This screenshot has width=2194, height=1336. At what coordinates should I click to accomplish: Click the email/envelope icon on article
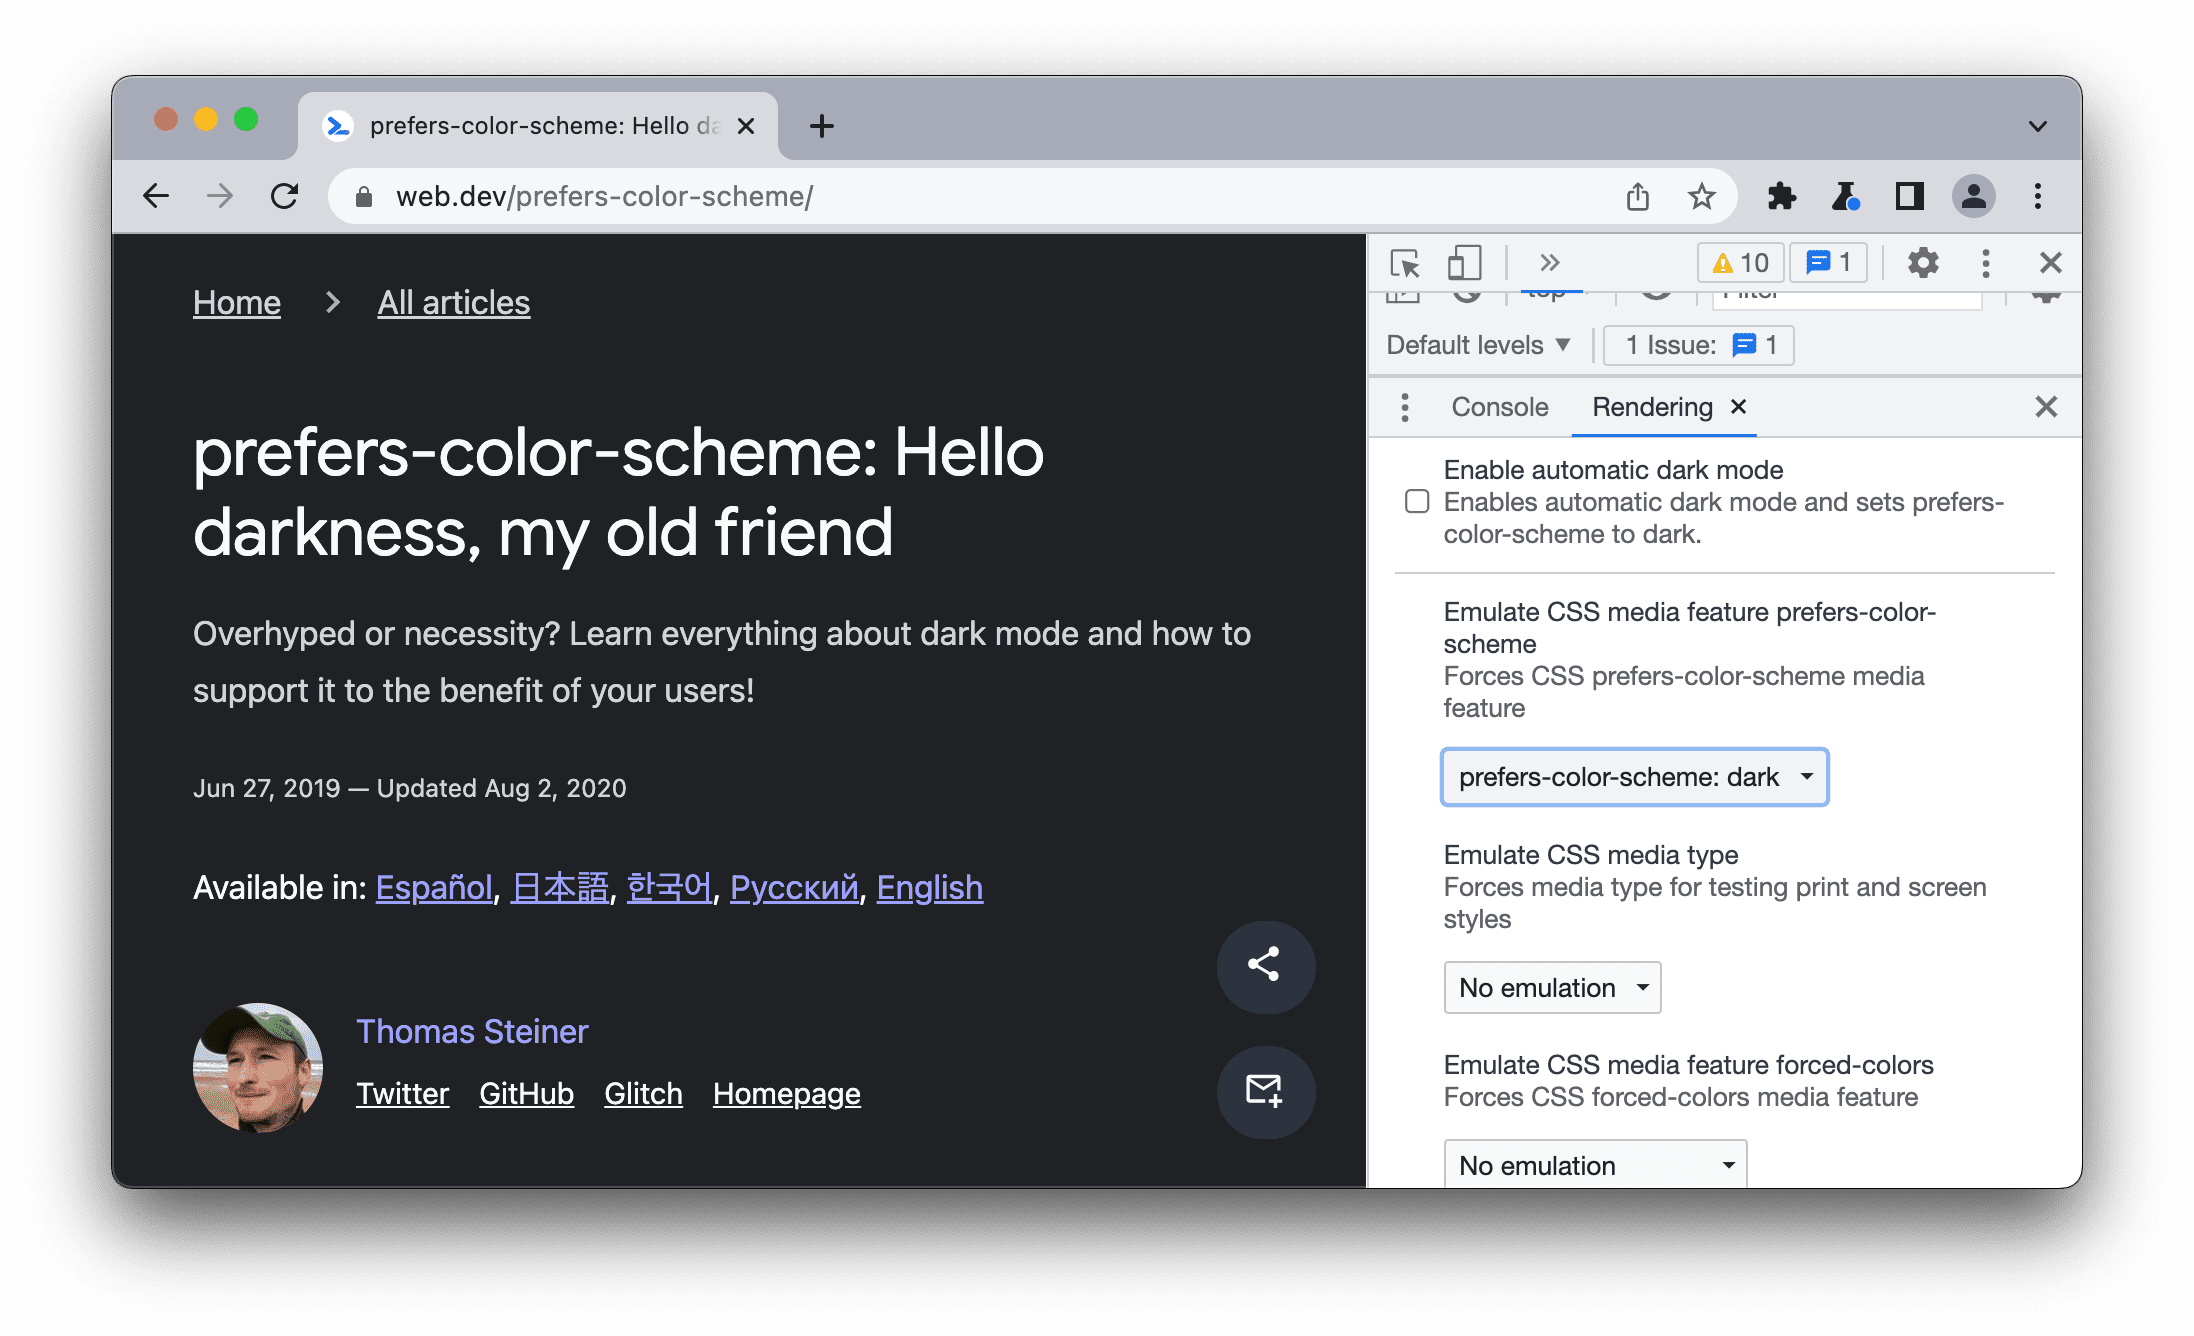click(x=1263, y=1092)
